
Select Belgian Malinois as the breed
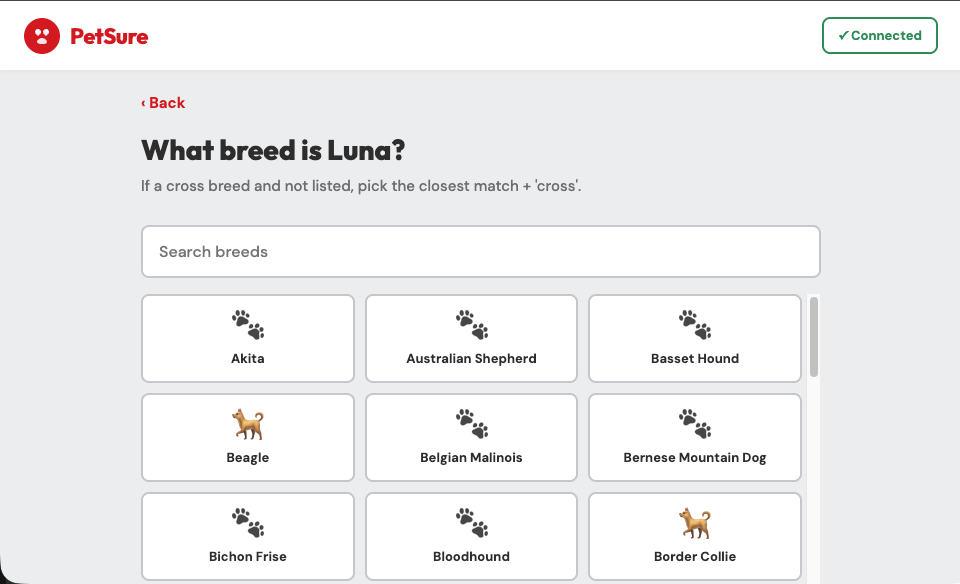[471, 437]
